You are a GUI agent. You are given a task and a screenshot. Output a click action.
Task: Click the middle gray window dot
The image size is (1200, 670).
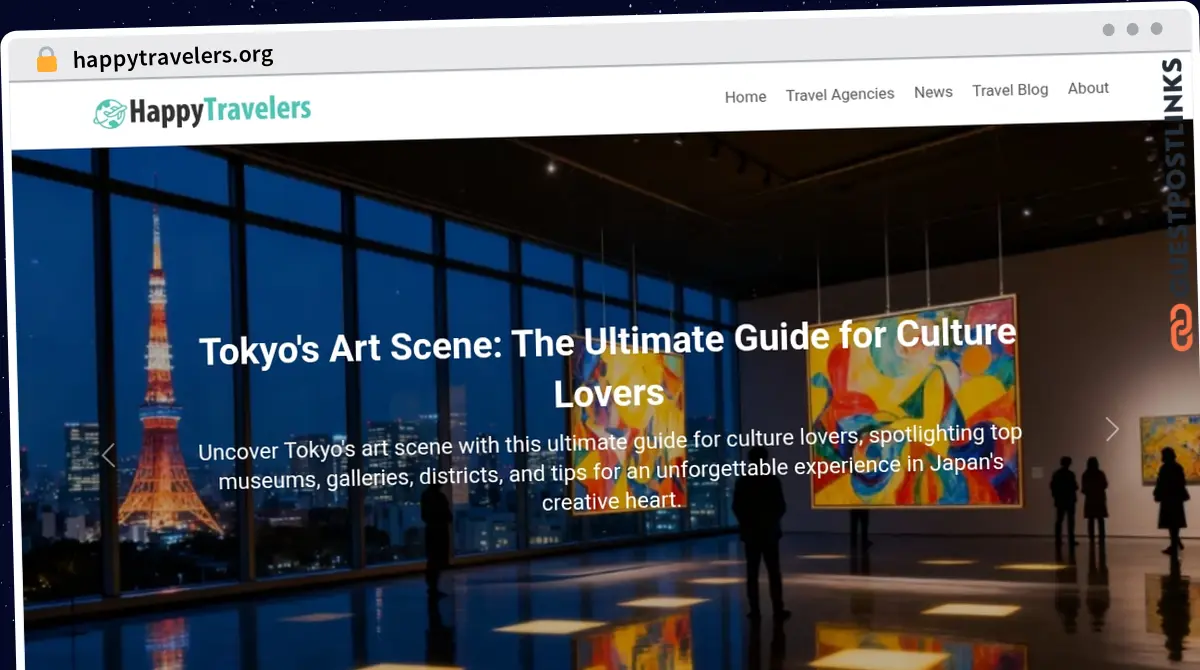pos(1132,30)
